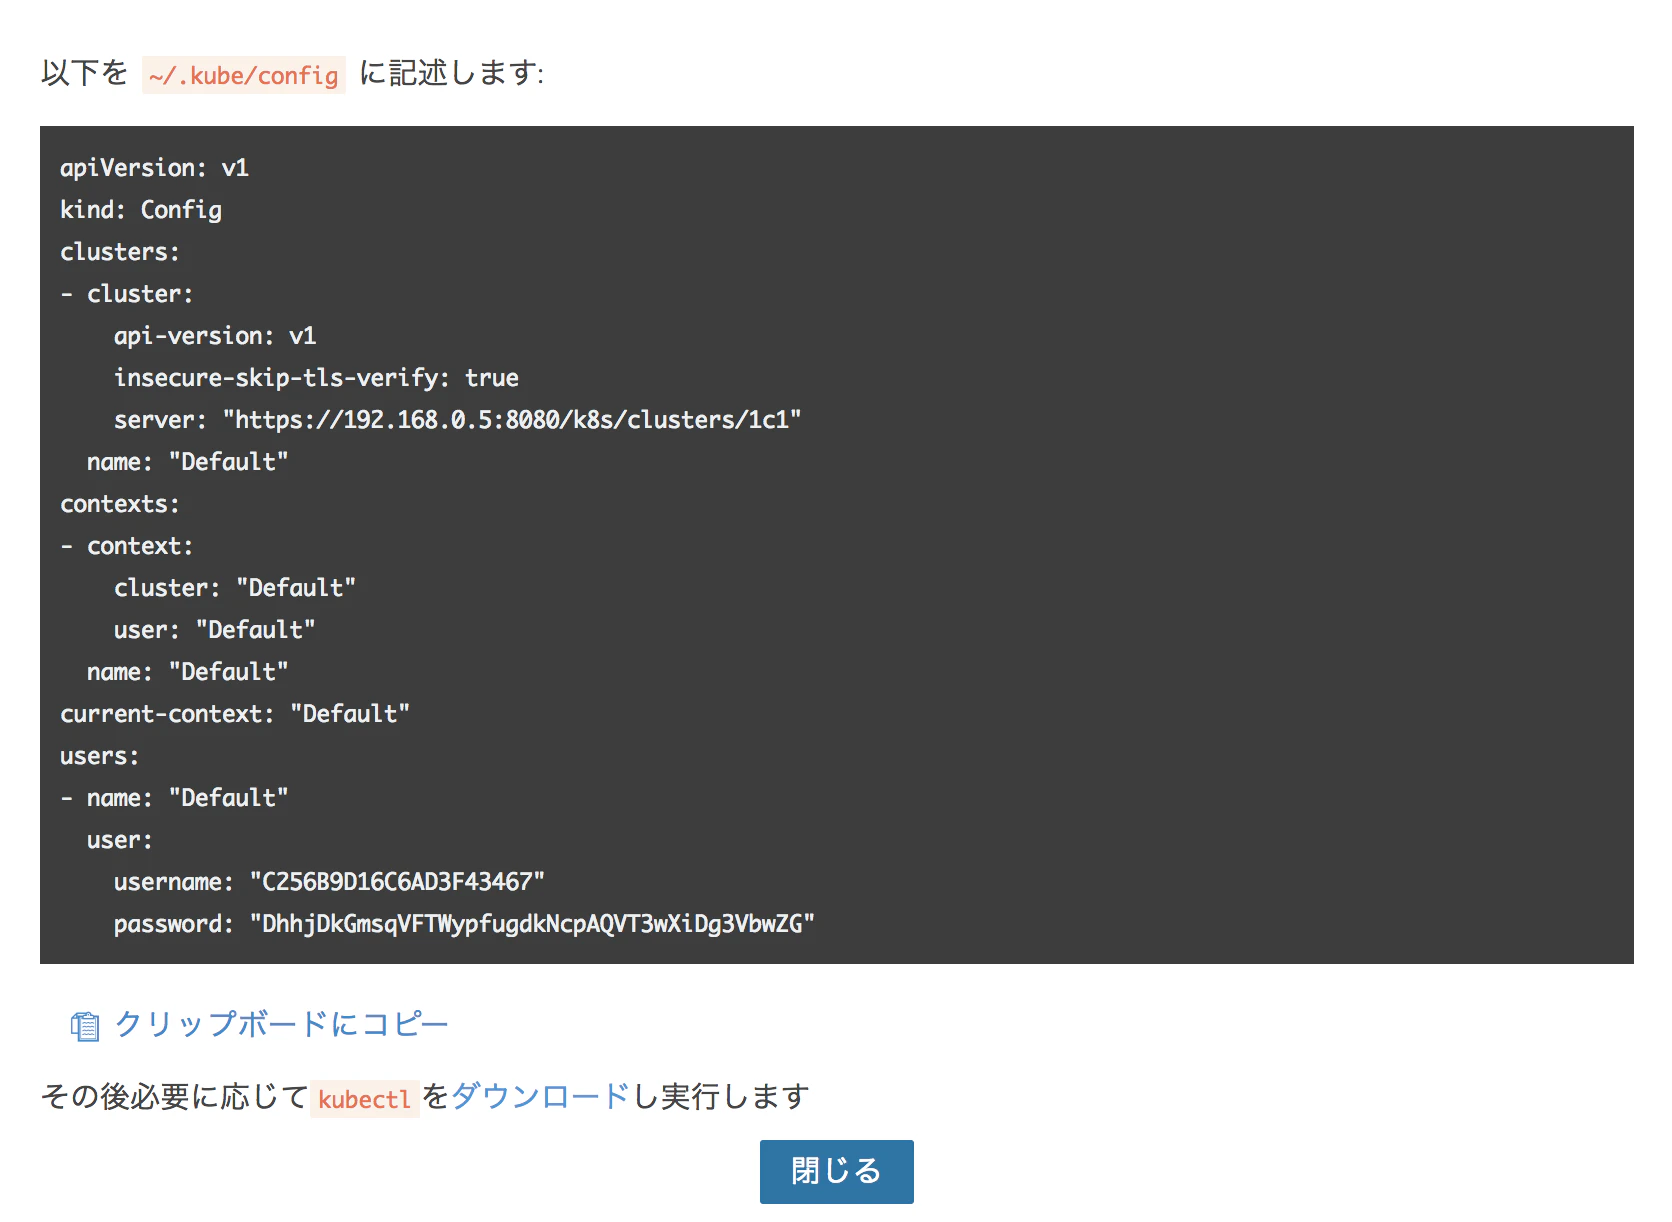Click the apiVersion: v1 line
1672x1222 pixels.
(154, 167)
